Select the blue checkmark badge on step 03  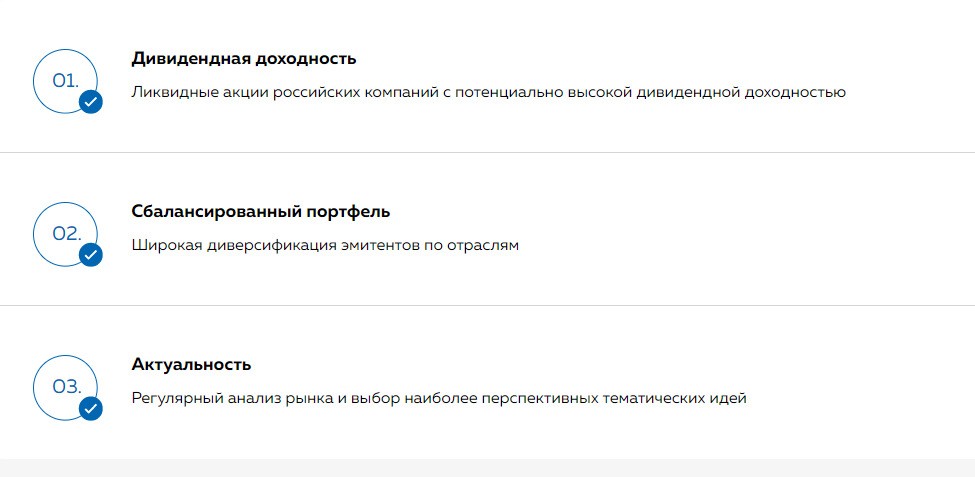pos(91,409)
